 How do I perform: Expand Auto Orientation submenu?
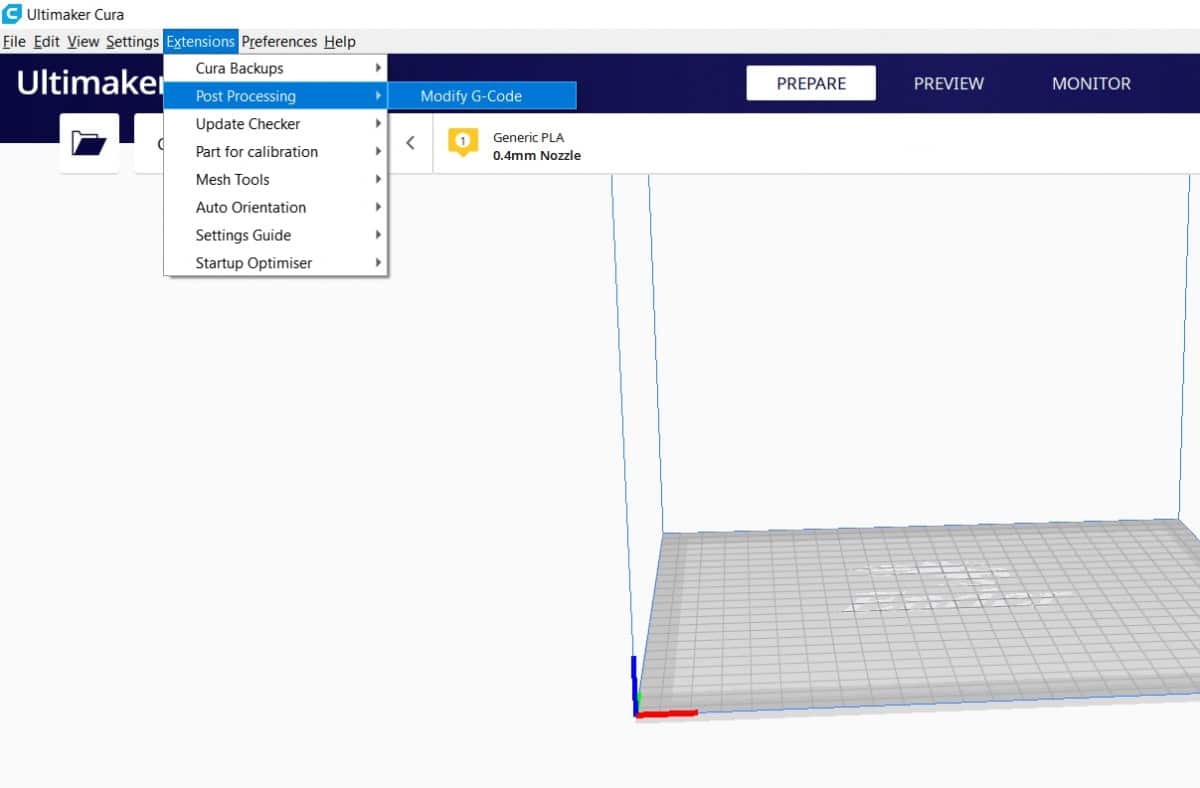click(276, 207)
